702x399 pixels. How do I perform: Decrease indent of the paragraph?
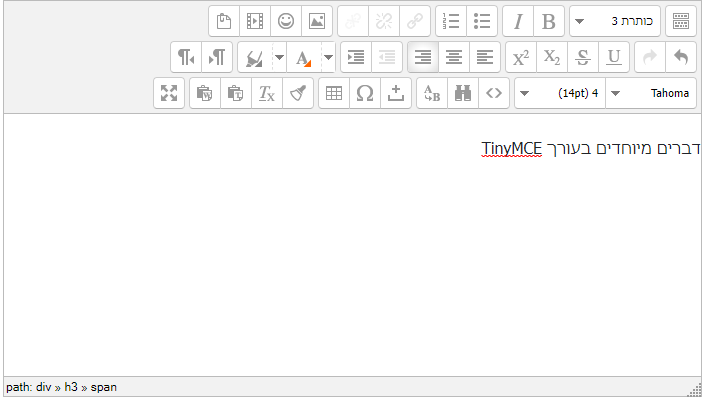click(387, 57)
